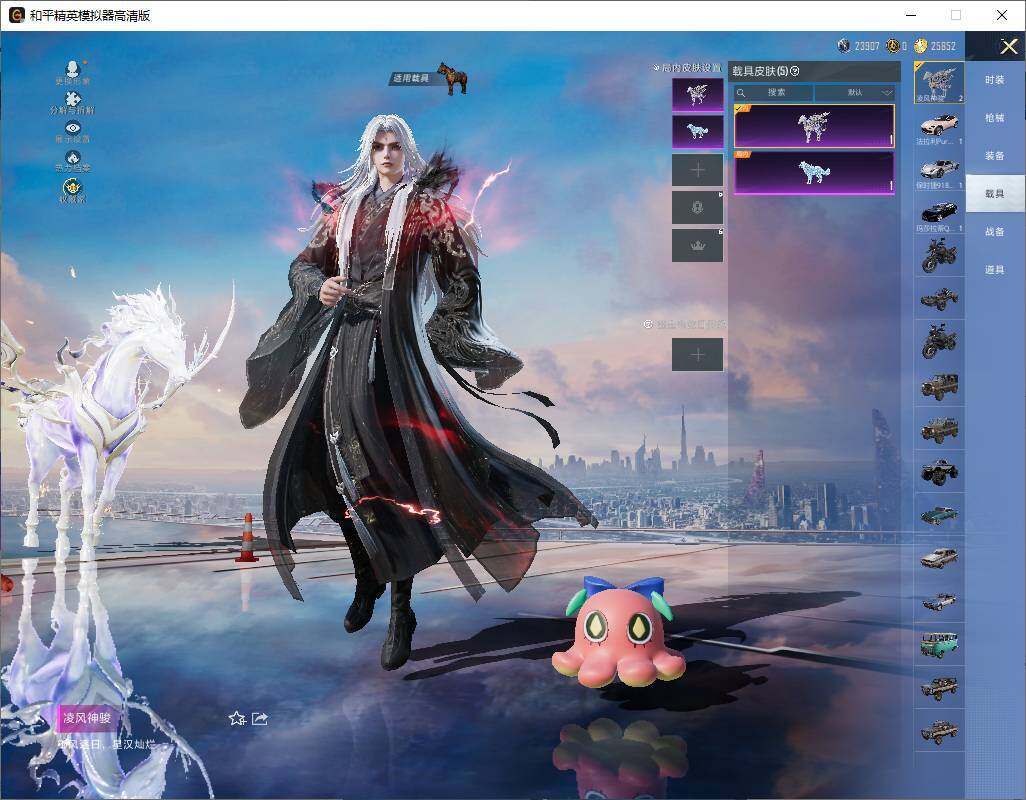Click the pink octopus pet
Screen dimensions: 1026x800
pos(619,632)
